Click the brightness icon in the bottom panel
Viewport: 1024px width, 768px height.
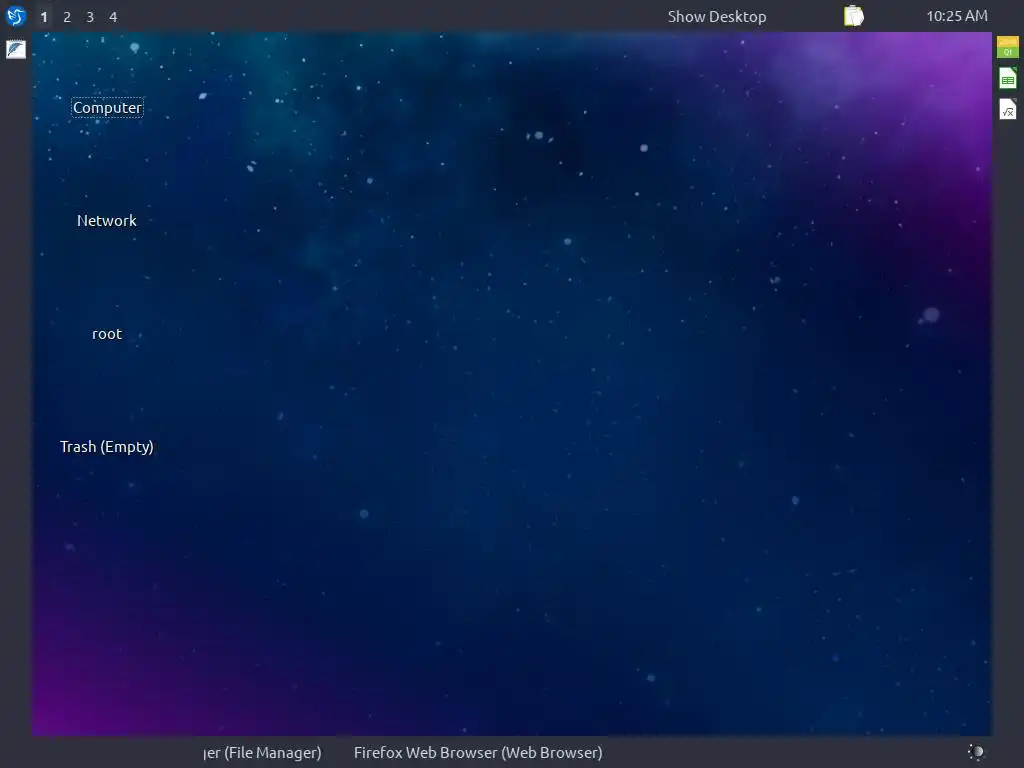point(976,752)
